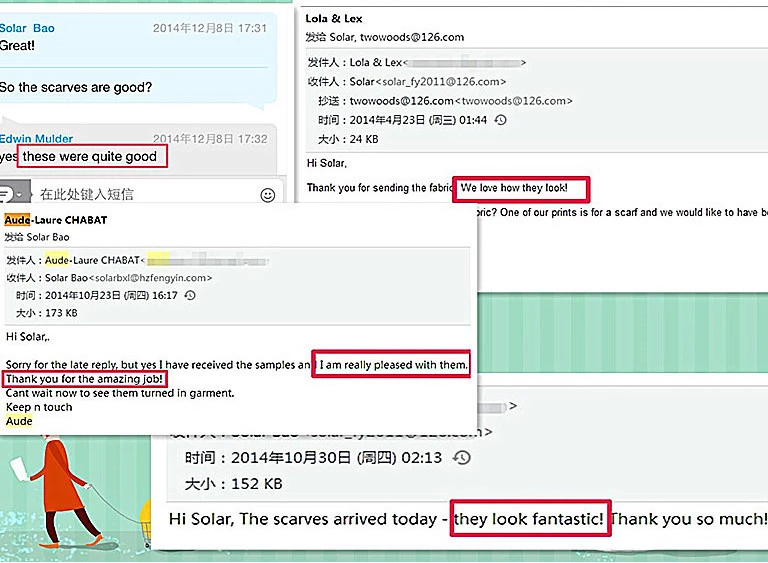Screen dimensions: 768x563
Task: Click the 'Aude' signature at email bottom
Action: 19,421
